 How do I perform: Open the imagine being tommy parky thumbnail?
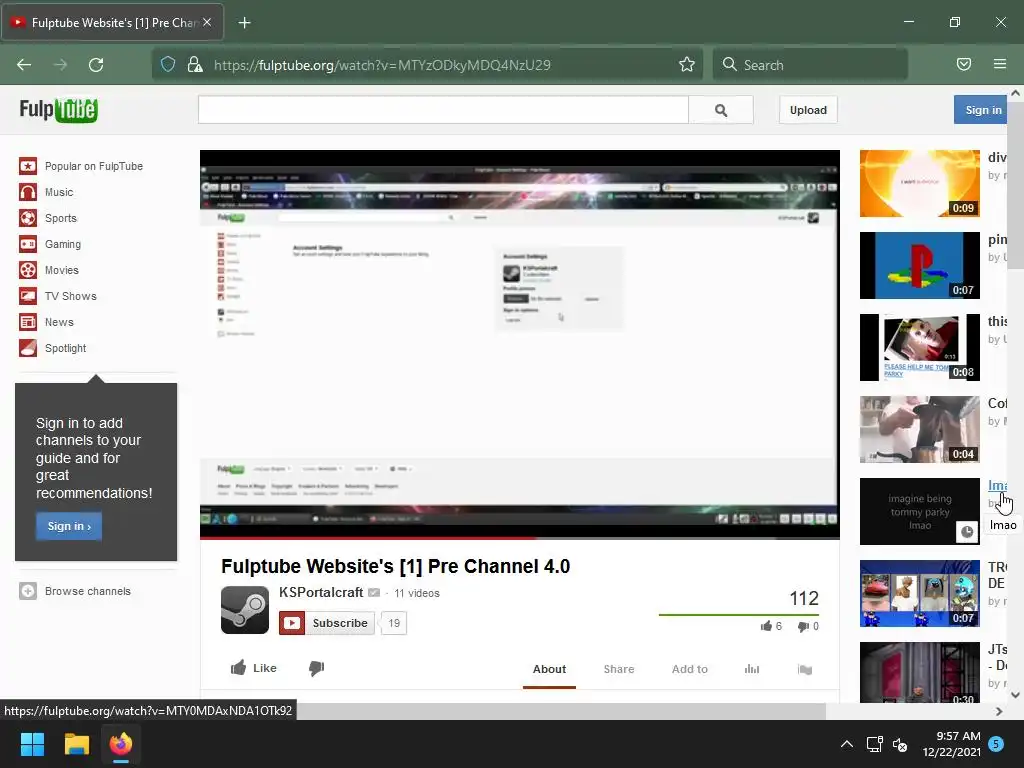click(920, 511)
